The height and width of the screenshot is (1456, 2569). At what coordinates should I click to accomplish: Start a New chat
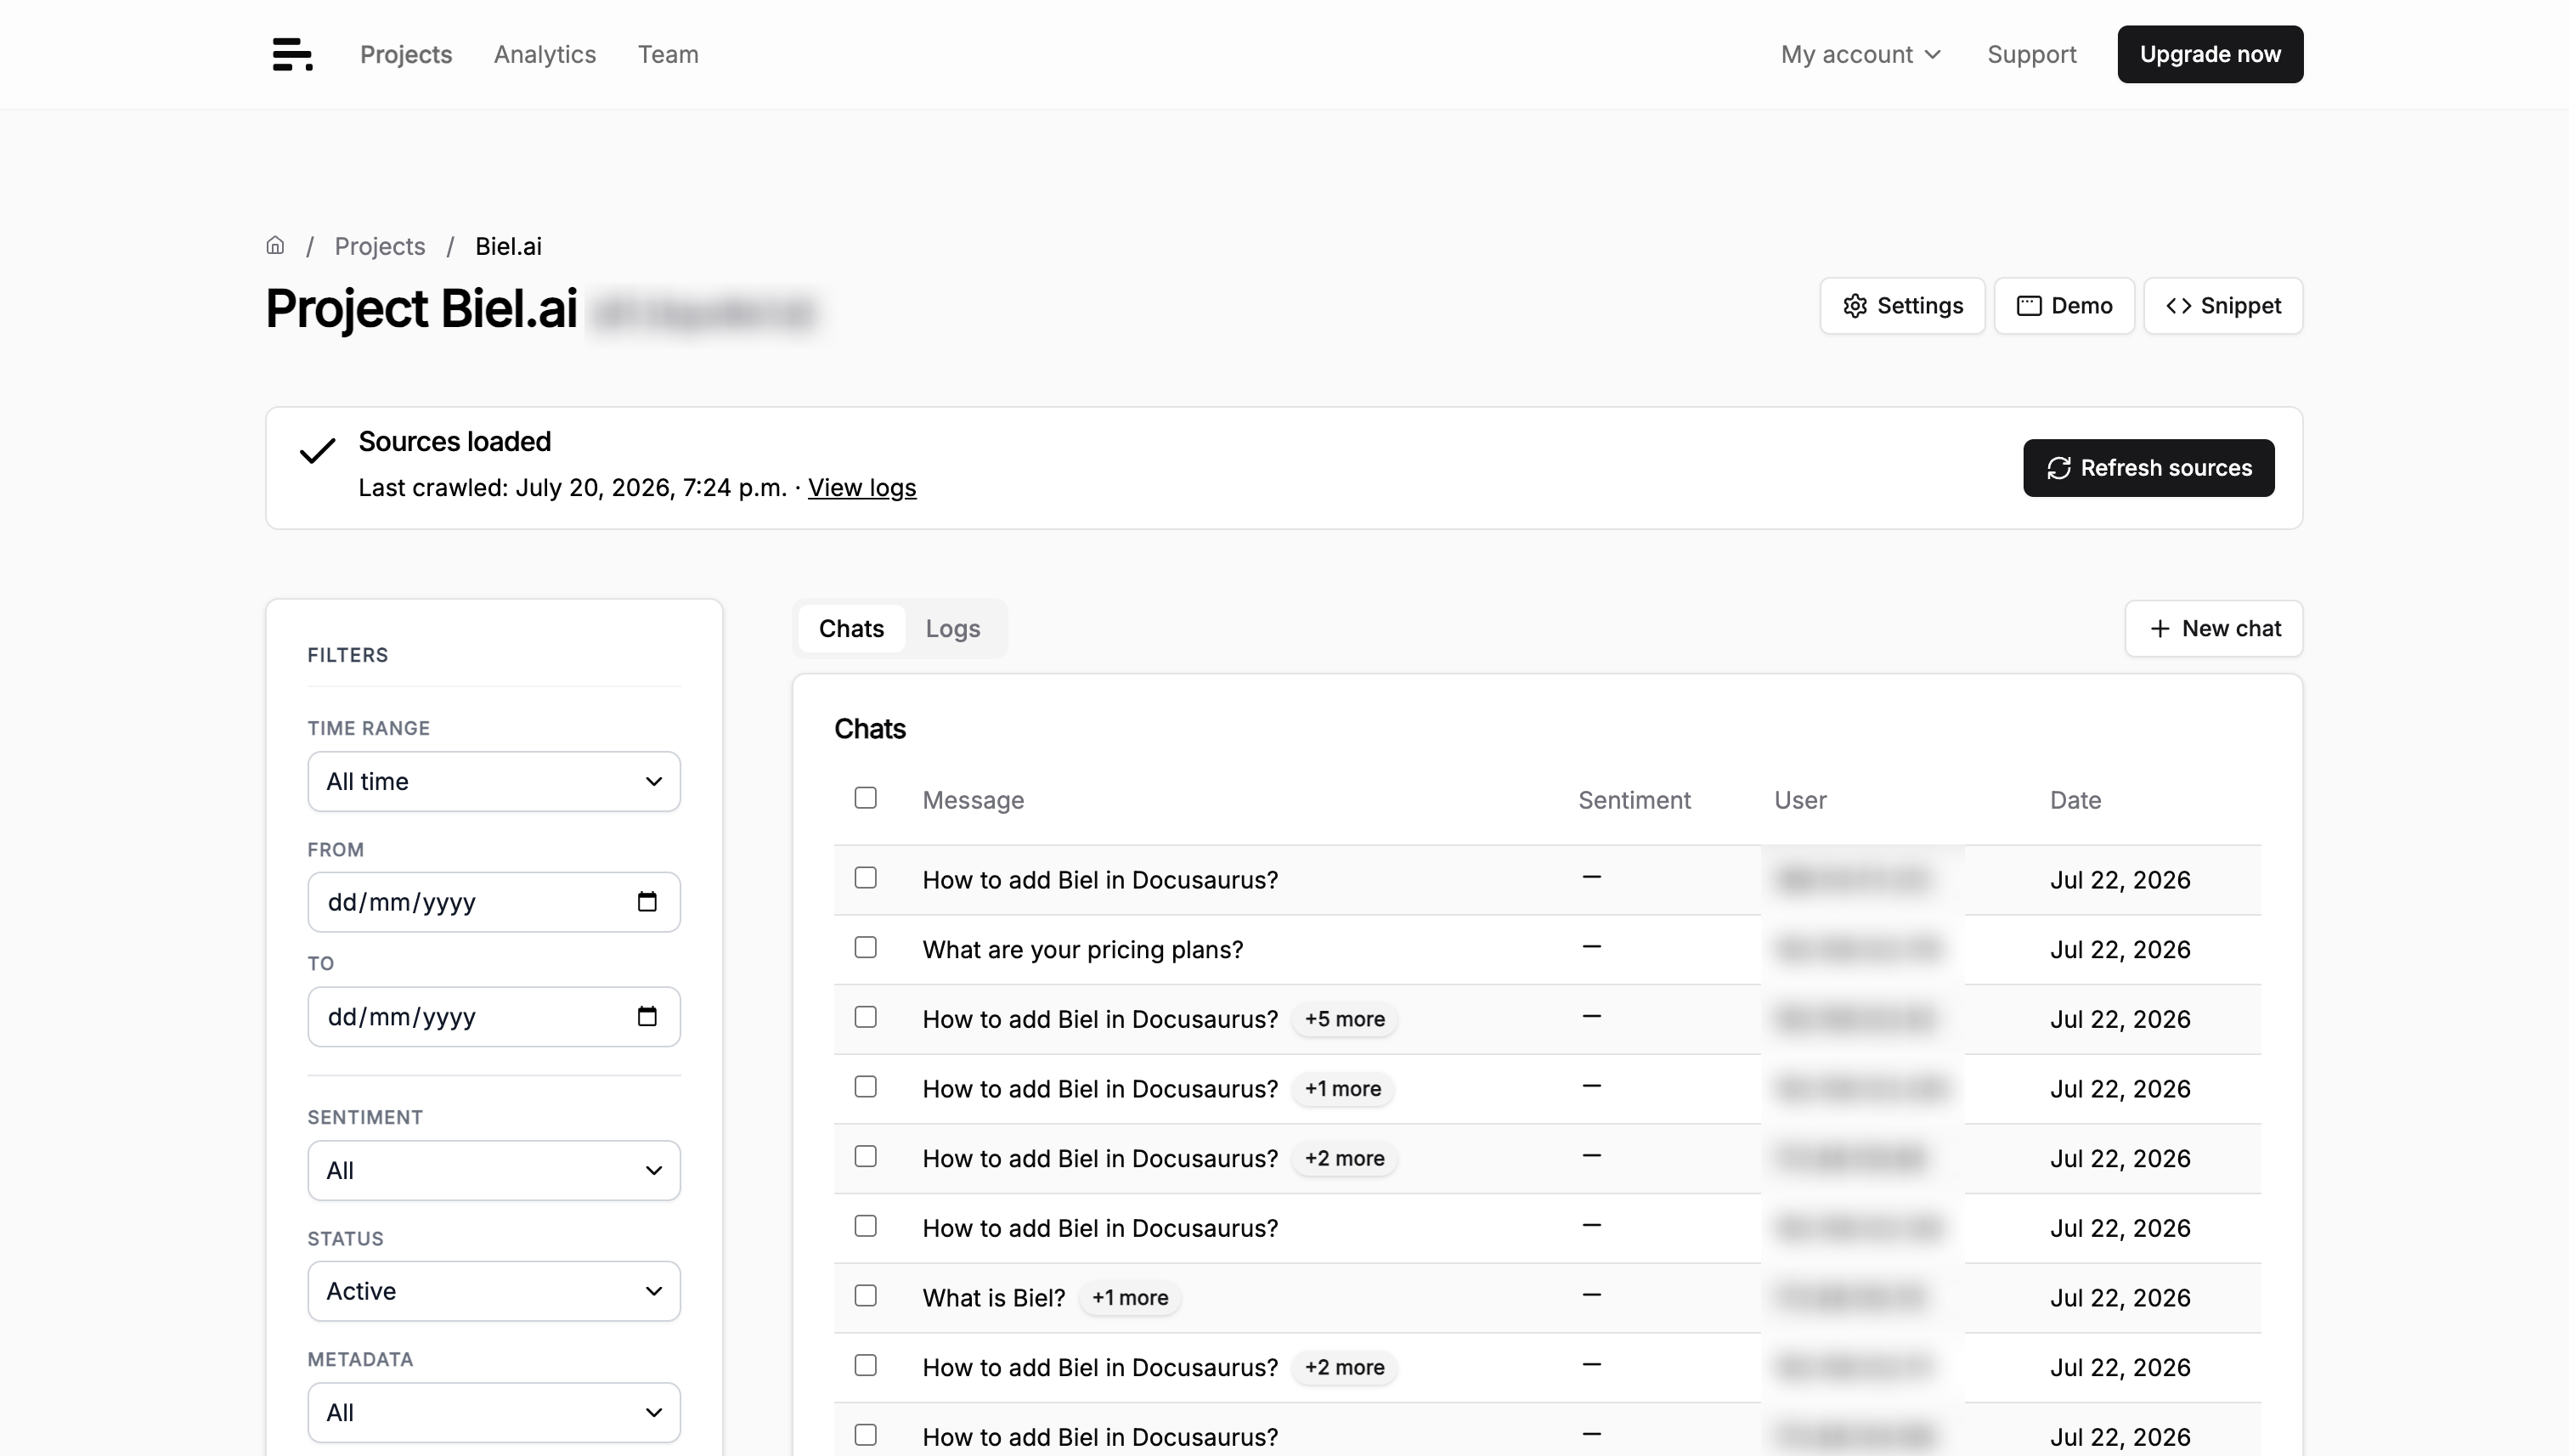tap(2214, 628)
